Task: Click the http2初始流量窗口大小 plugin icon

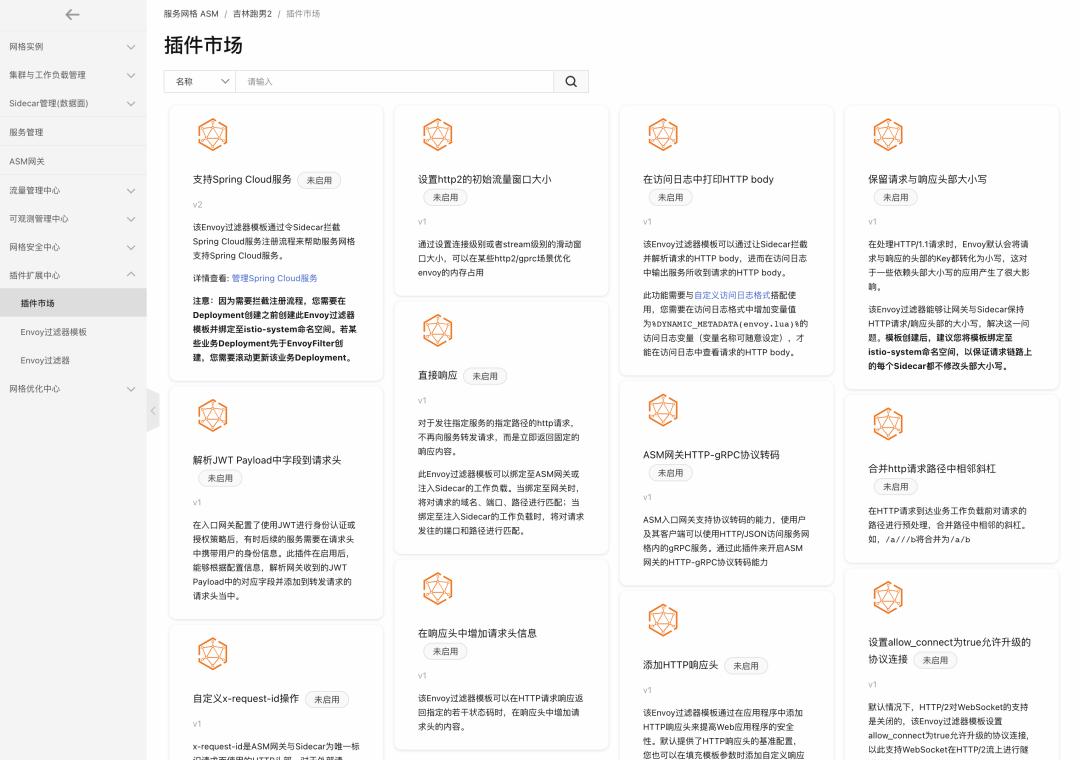Action: coord(437,133)
